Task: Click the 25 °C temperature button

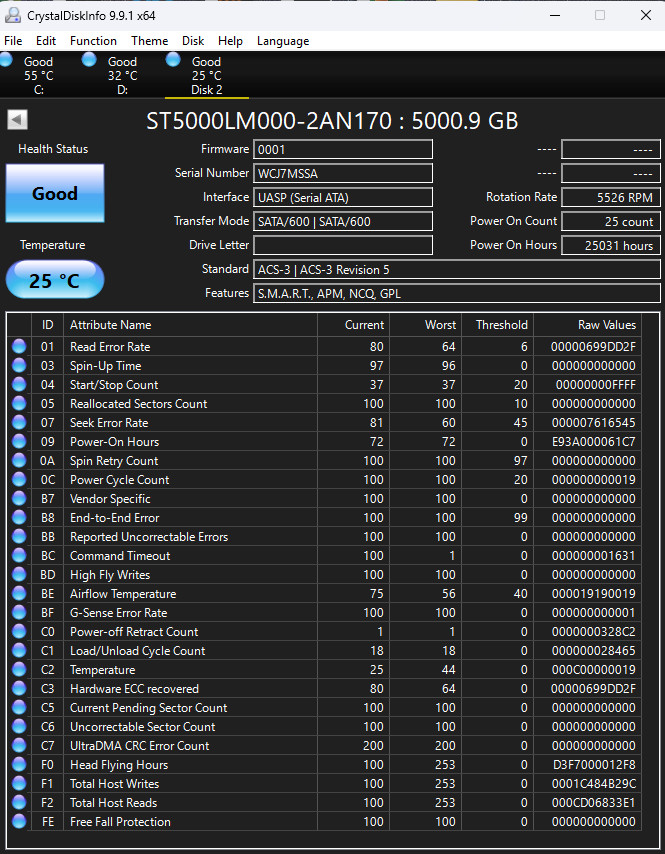Action: point(54,280)
